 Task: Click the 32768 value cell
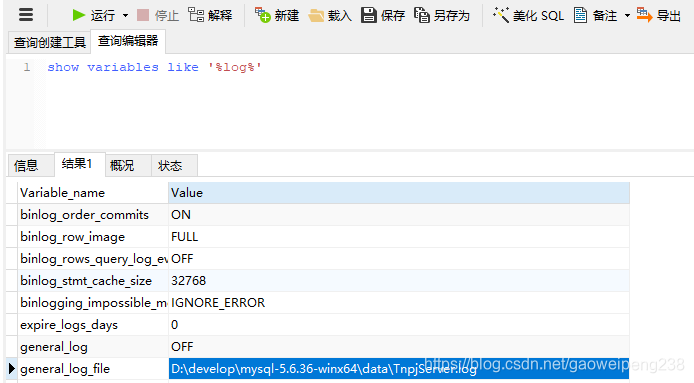tap(399, 281)
